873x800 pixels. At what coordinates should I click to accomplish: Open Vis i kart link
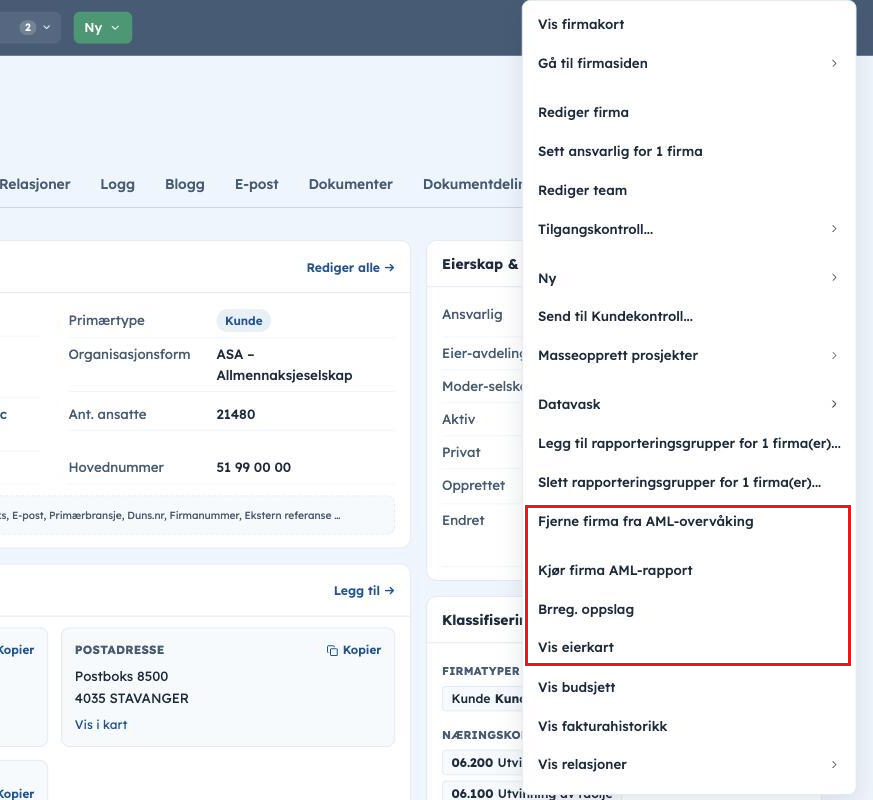tap(101, 725)
